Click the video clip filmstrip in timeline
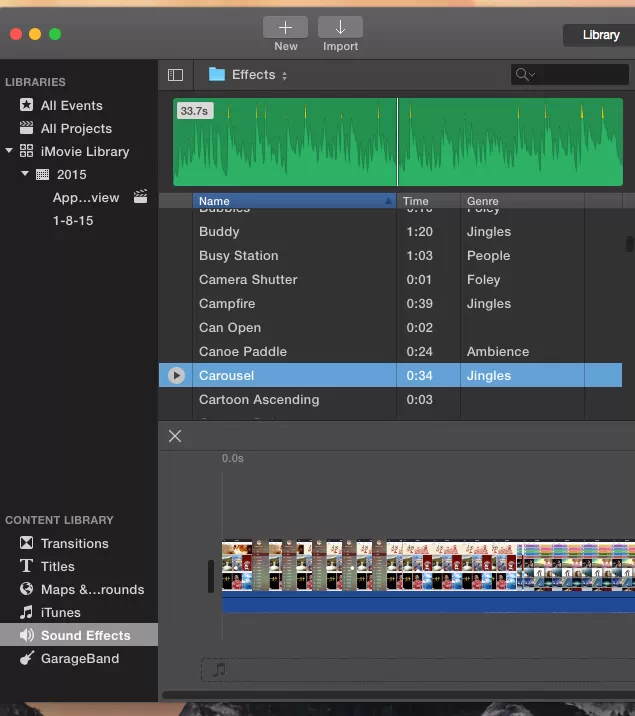This screenshot has width=635, height=716. (x=428, y=565)
